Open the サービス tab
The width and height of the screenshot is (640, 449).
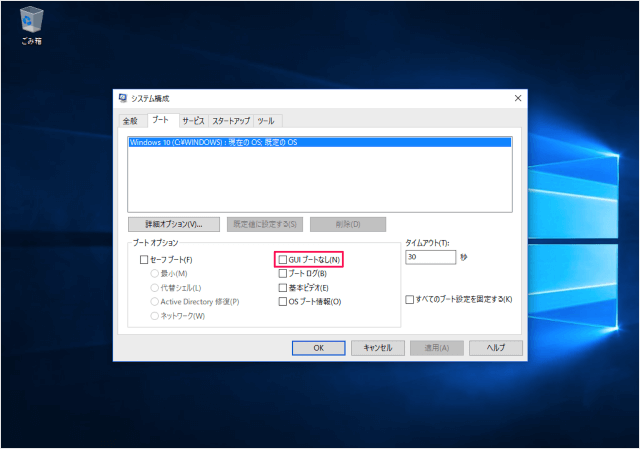pyautogui.click(x=193, y=121)
